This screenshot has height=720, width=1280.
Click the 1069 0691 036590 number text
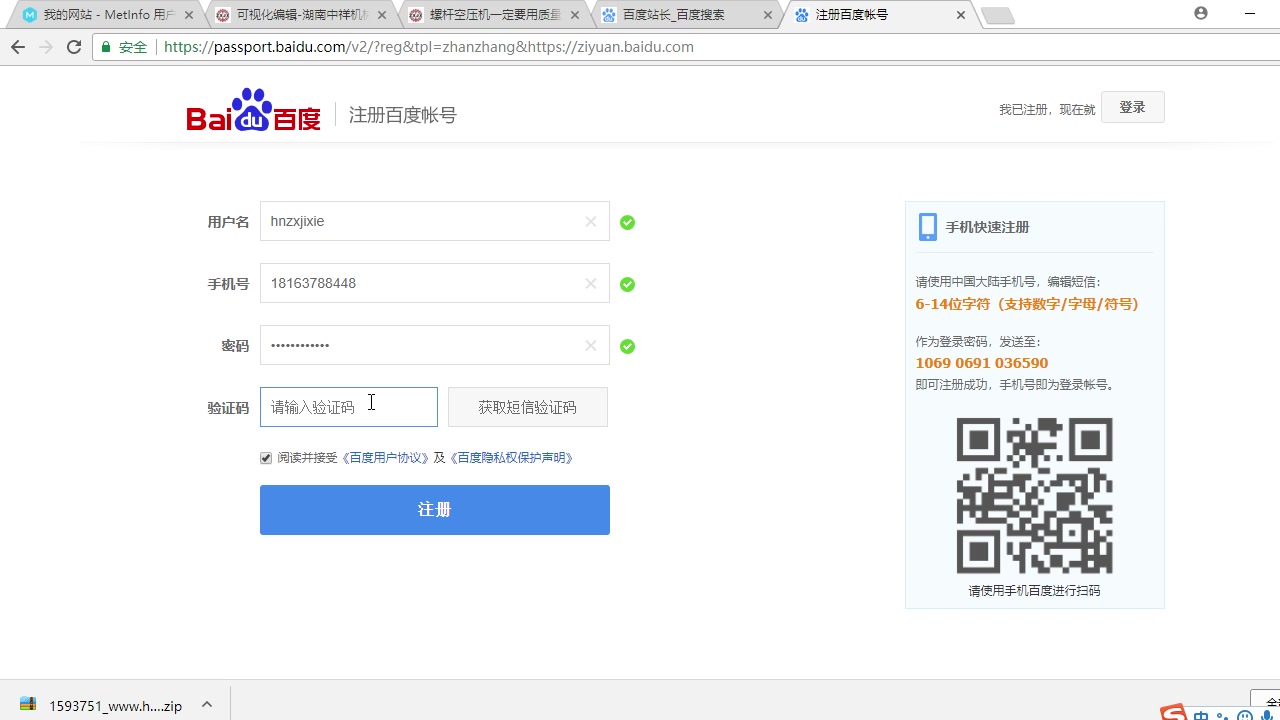pos(981,363)
